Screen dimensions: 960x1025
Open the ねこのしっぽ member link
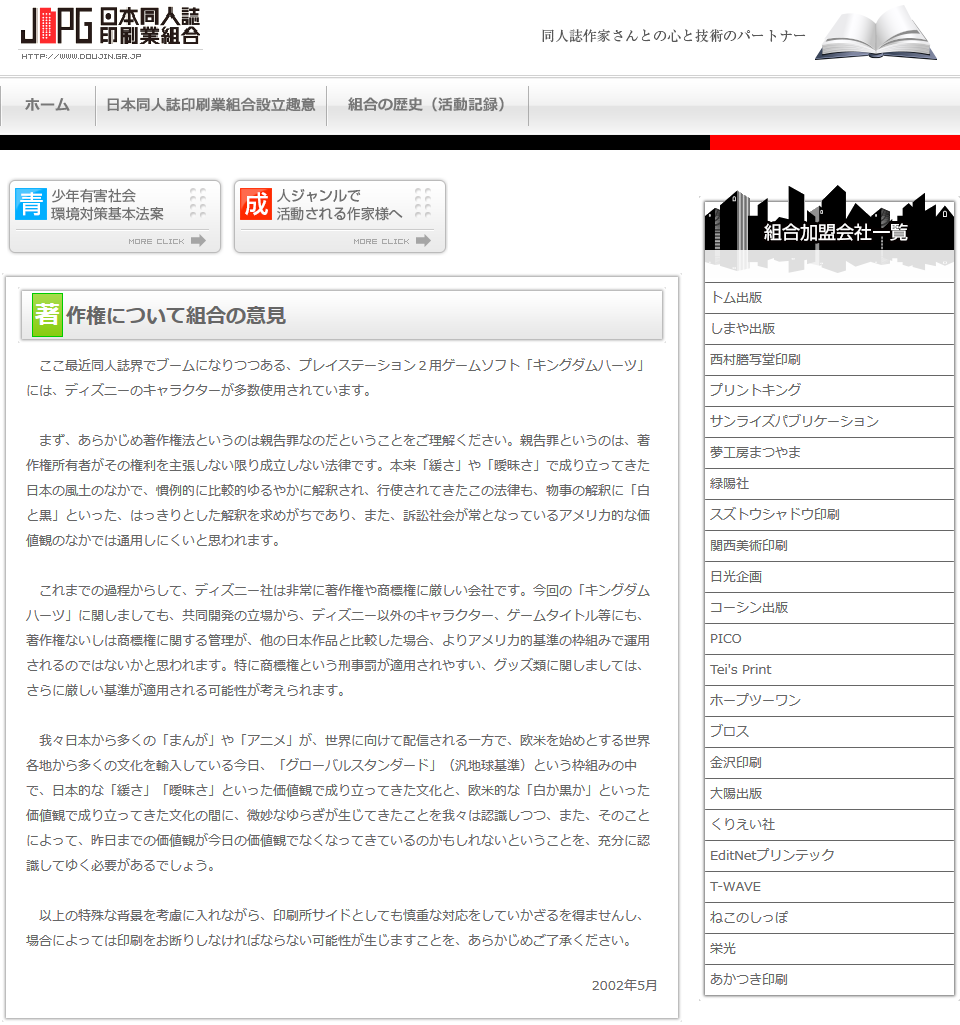(x=829, y=918)
